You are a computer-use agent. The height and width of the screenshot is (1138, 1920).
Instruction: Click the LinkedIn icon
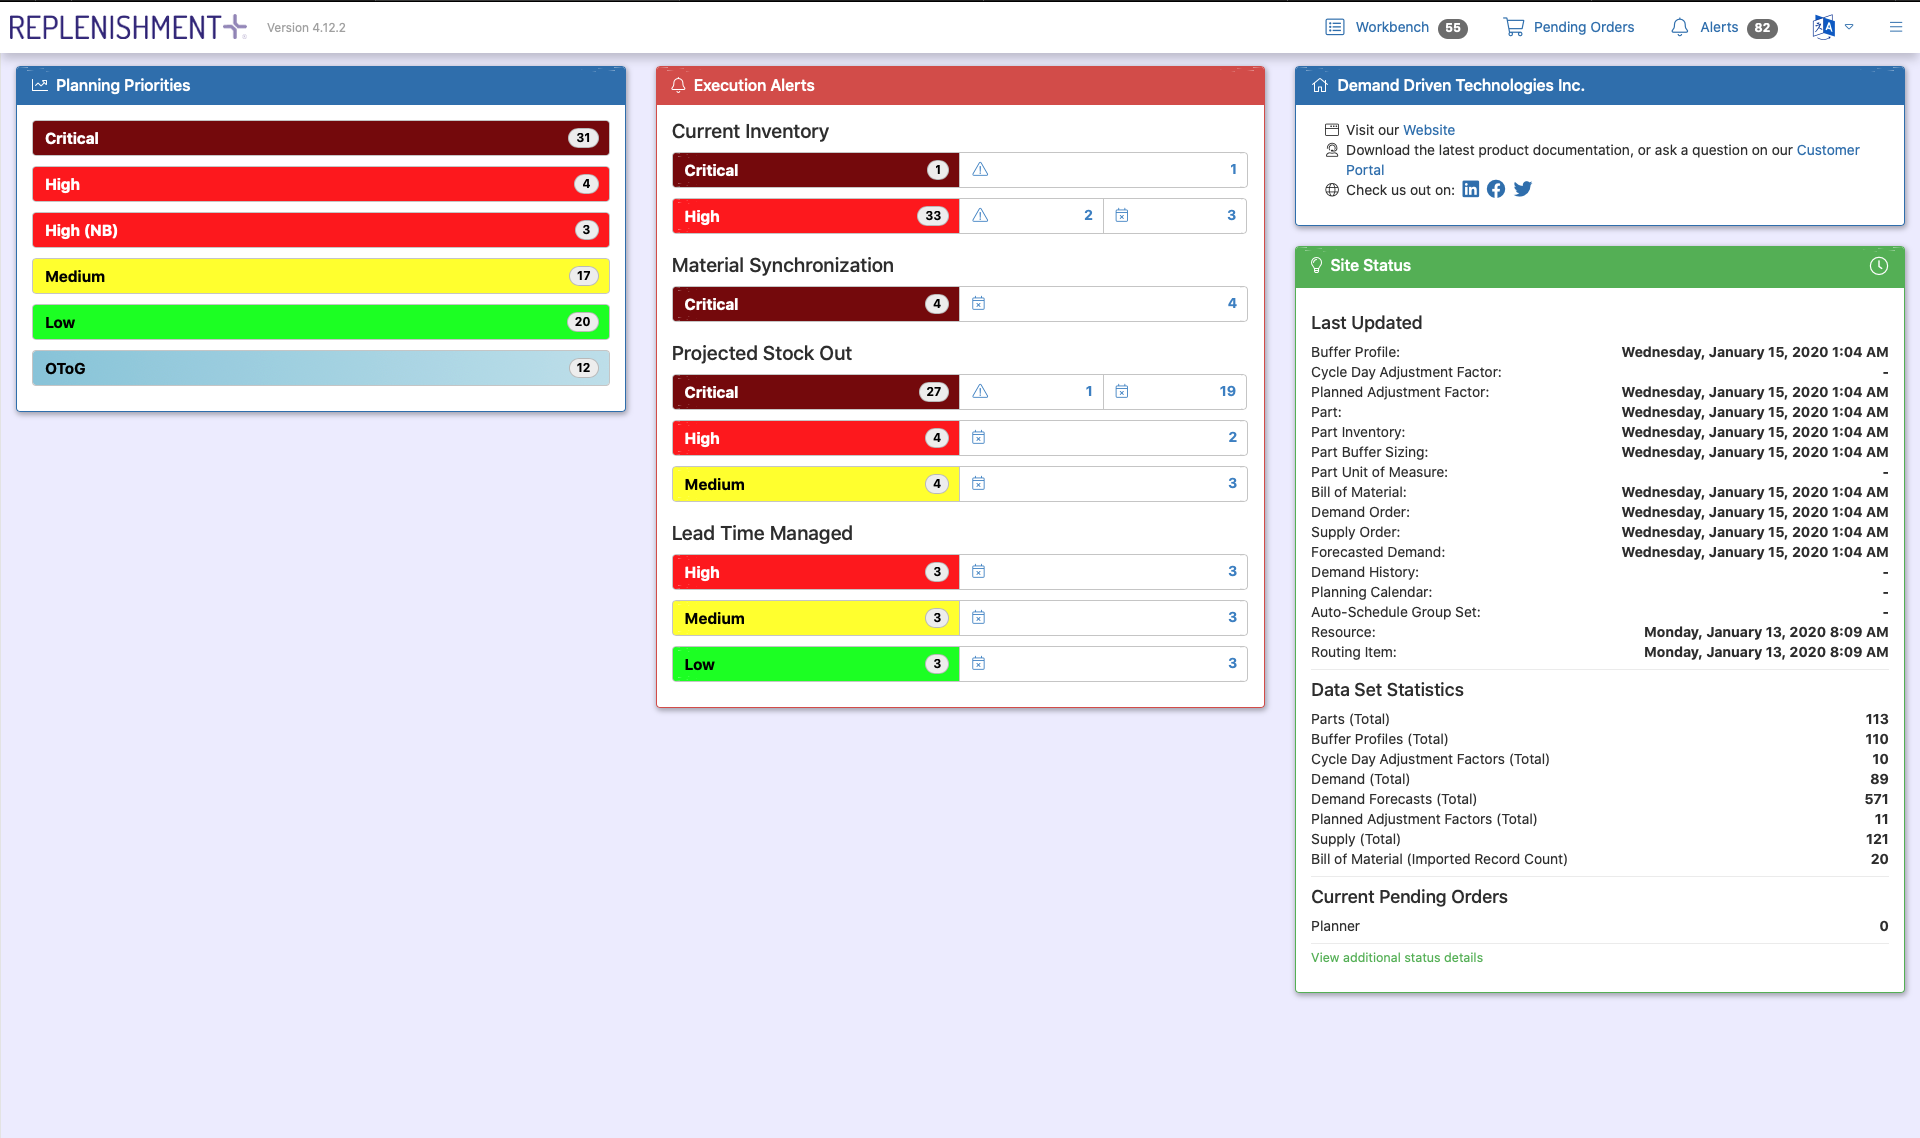coord(1470,189)
